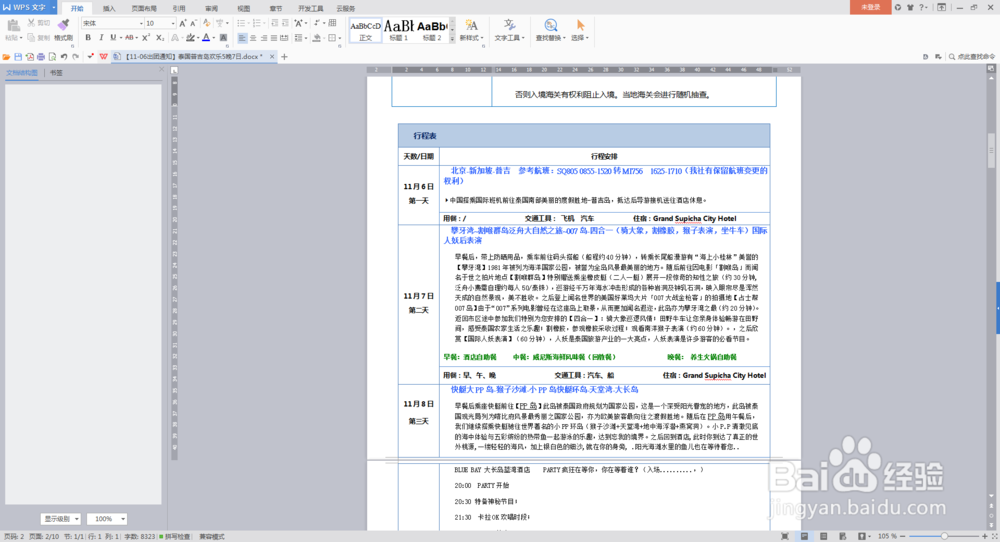Click the Copy icon in clipboard group

pos(31,38)
